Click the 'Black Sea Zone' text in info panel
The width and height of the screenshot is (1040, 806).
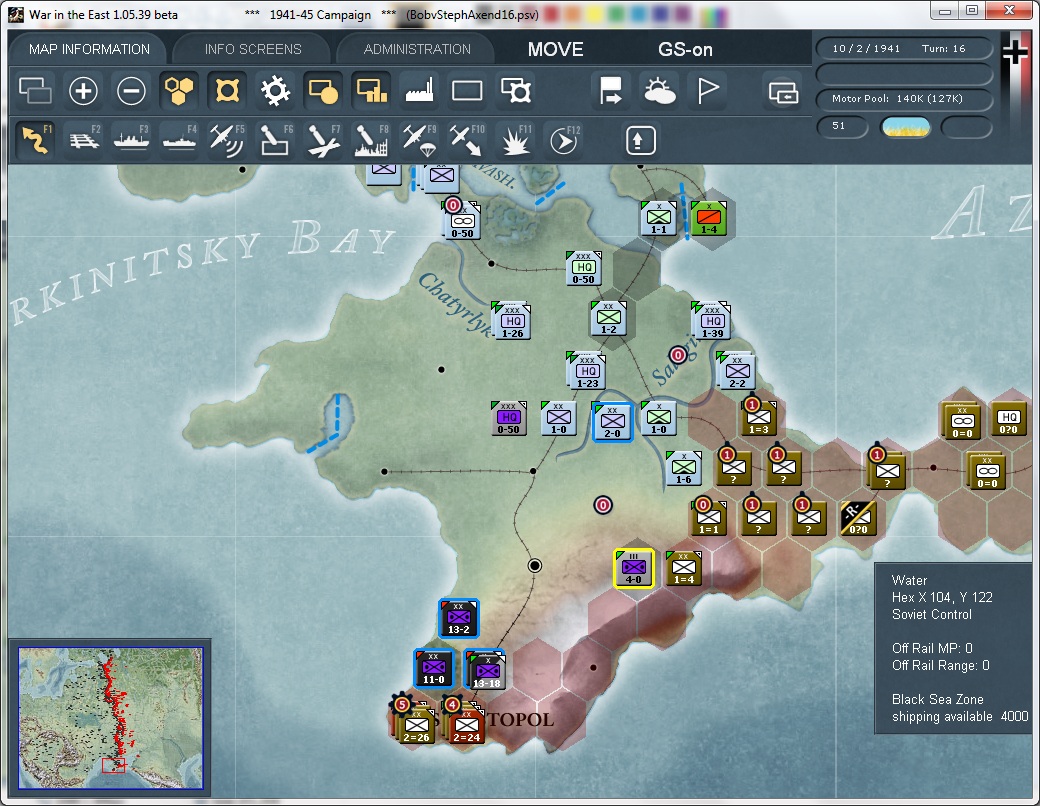[x=938, y=699]
